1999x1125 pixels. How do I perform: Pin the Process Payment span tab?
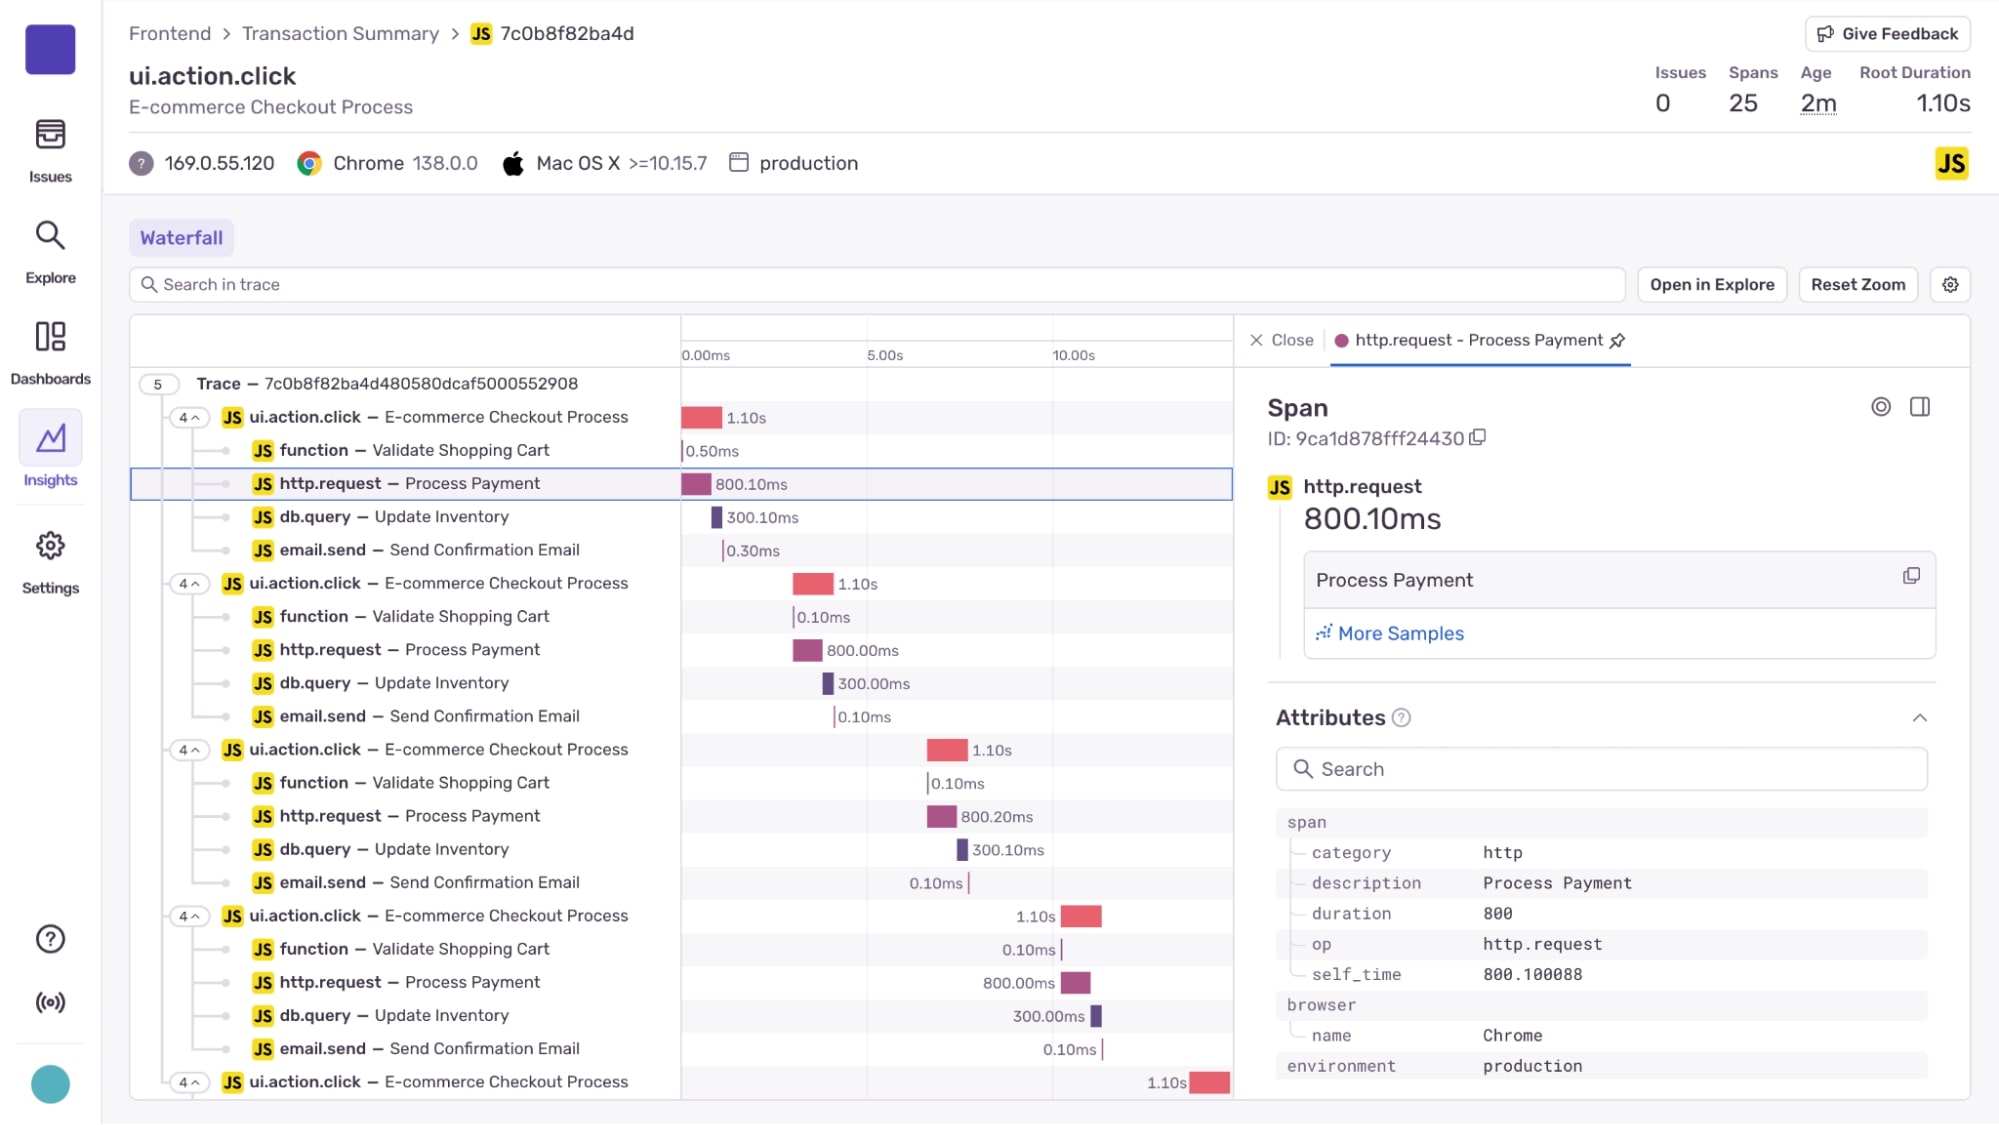click(x=1618, y=341)
